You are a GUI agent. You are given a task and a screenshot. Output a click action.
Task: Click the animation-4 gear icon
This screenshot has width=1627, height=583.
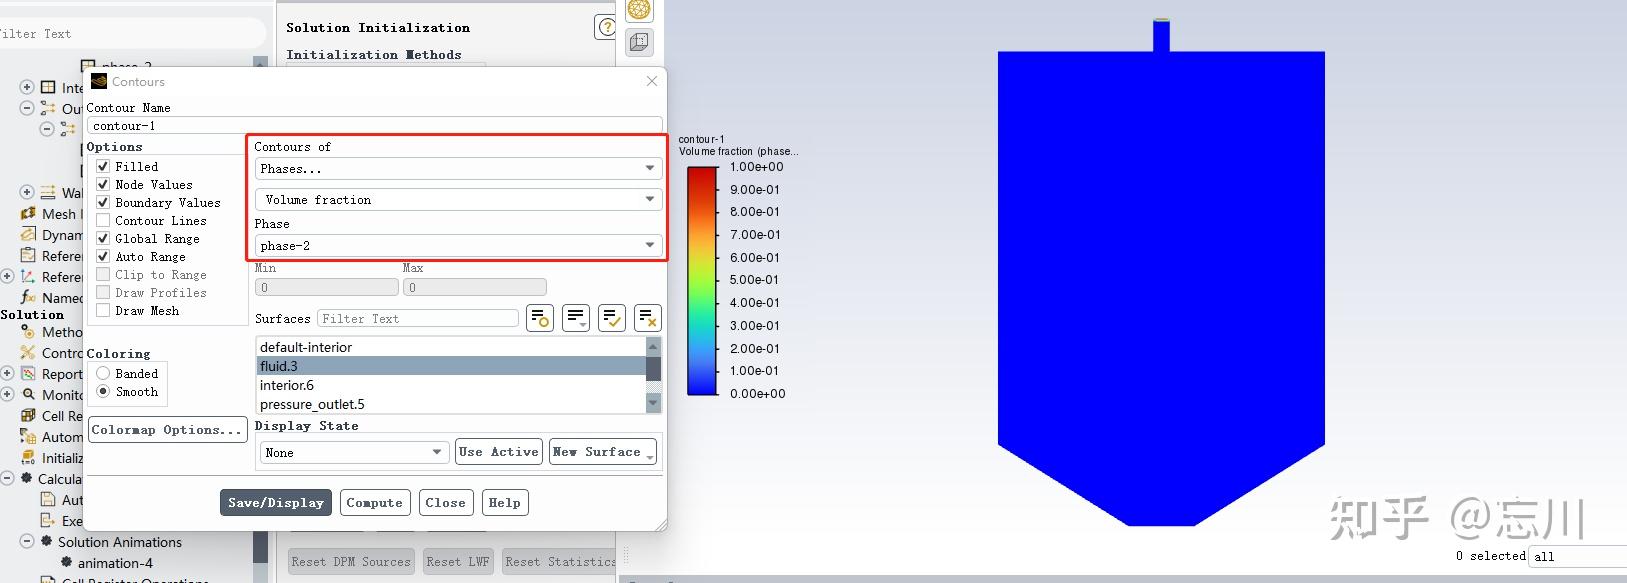point(67,562)
